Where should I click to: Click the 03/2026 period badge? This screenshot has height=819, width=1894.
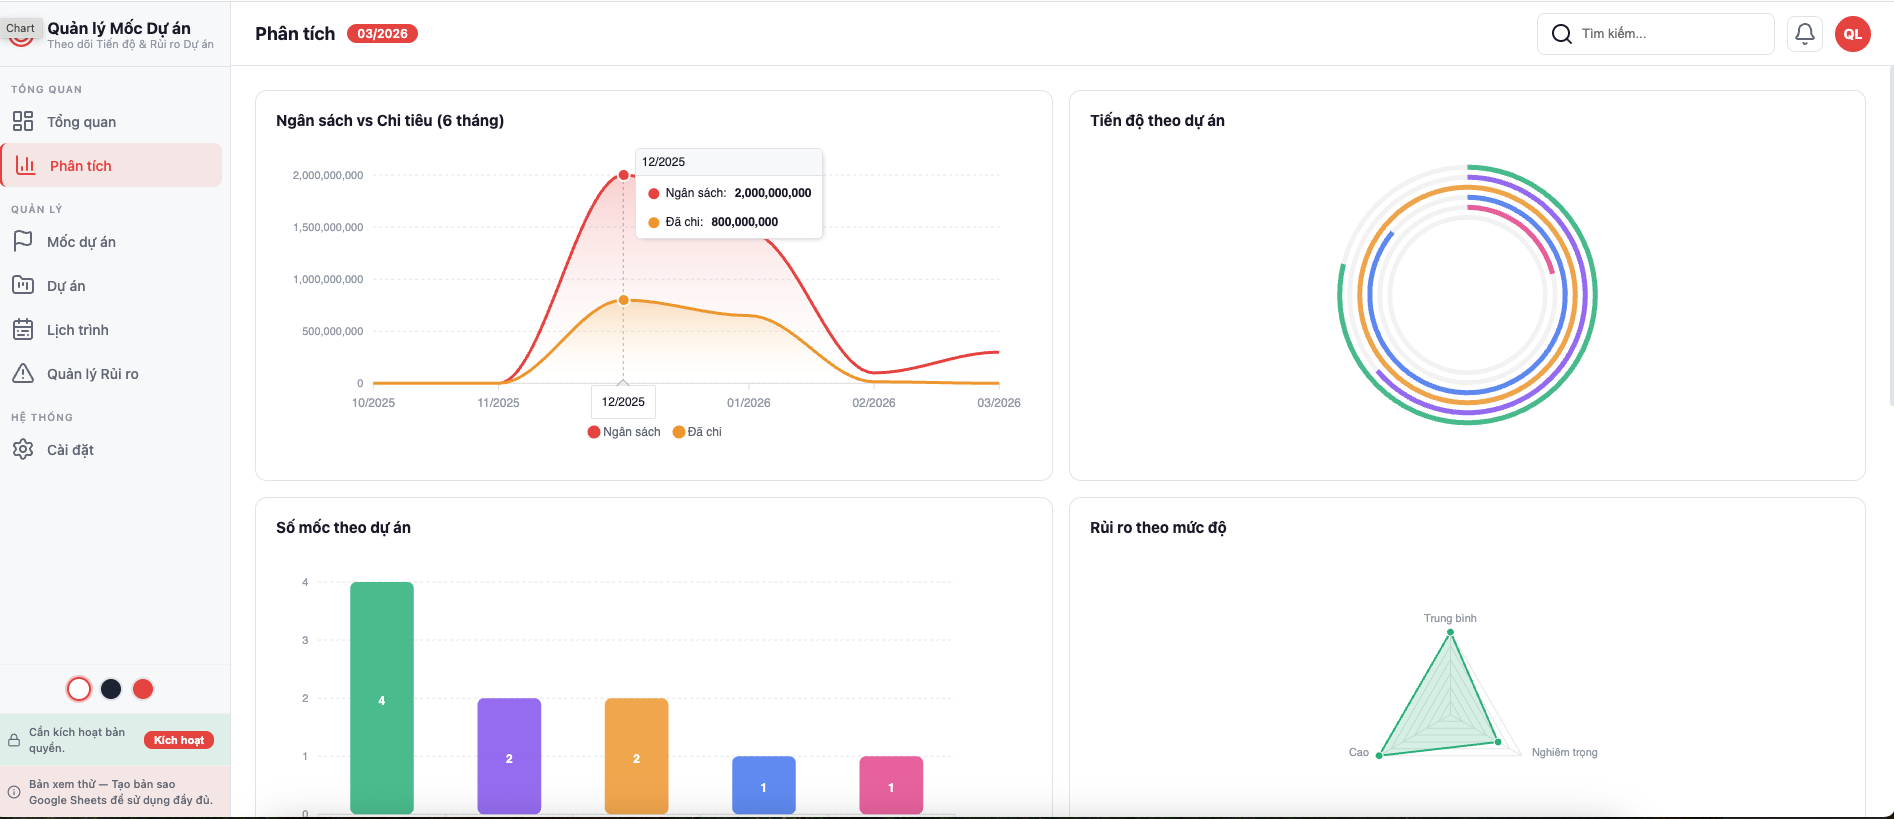[382, 34]
